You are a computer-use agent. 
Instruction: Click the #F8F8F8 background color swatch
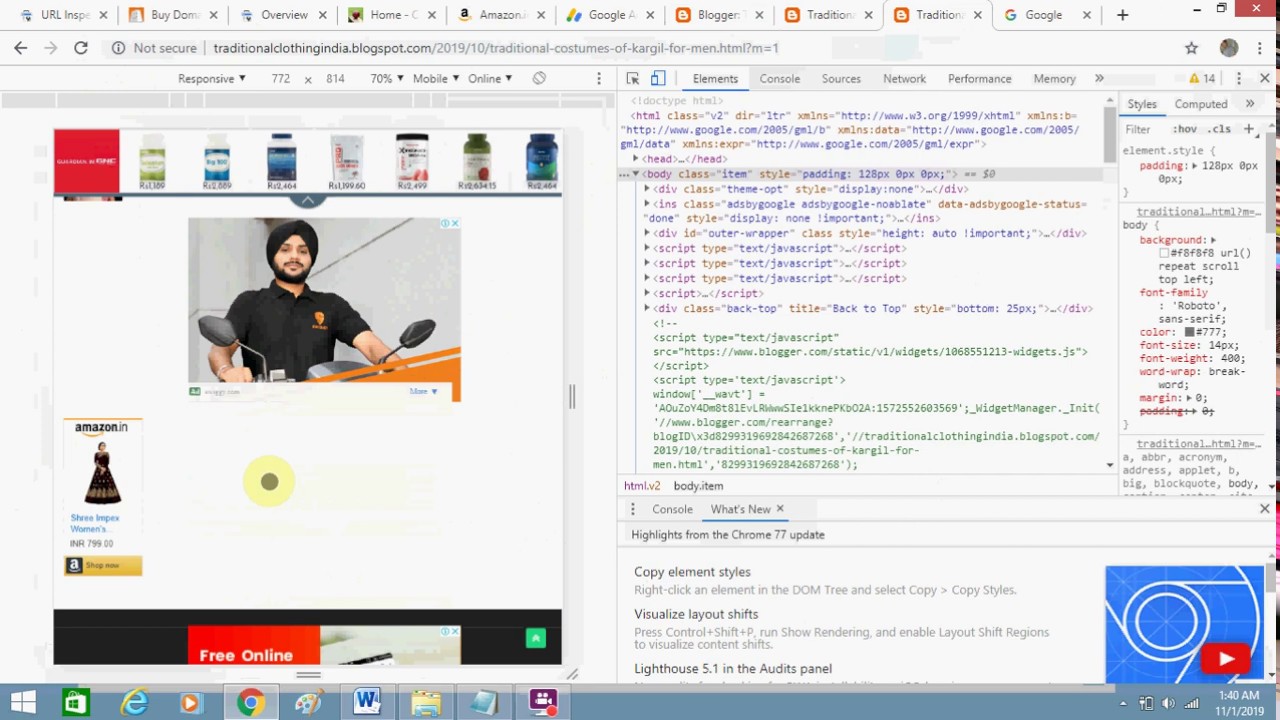[1164, 253]
